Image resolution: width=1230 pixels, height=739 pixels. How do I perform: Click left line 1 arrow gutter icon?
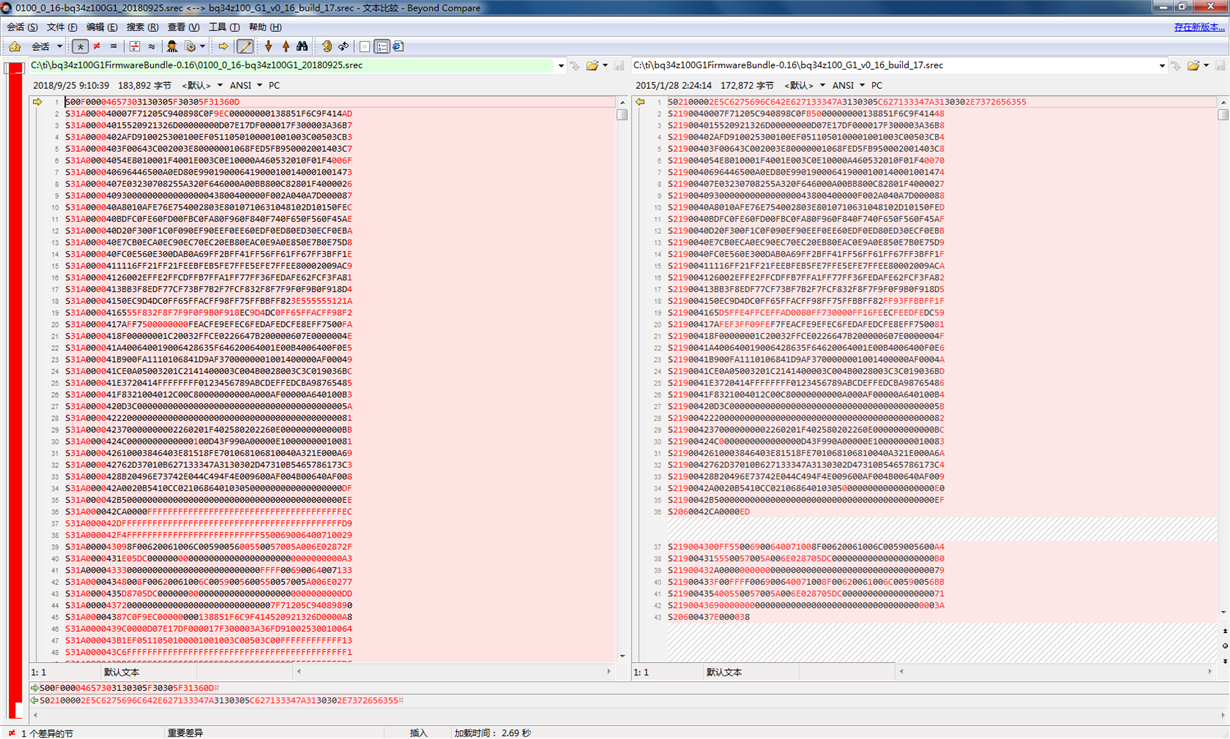coord(37,102)
